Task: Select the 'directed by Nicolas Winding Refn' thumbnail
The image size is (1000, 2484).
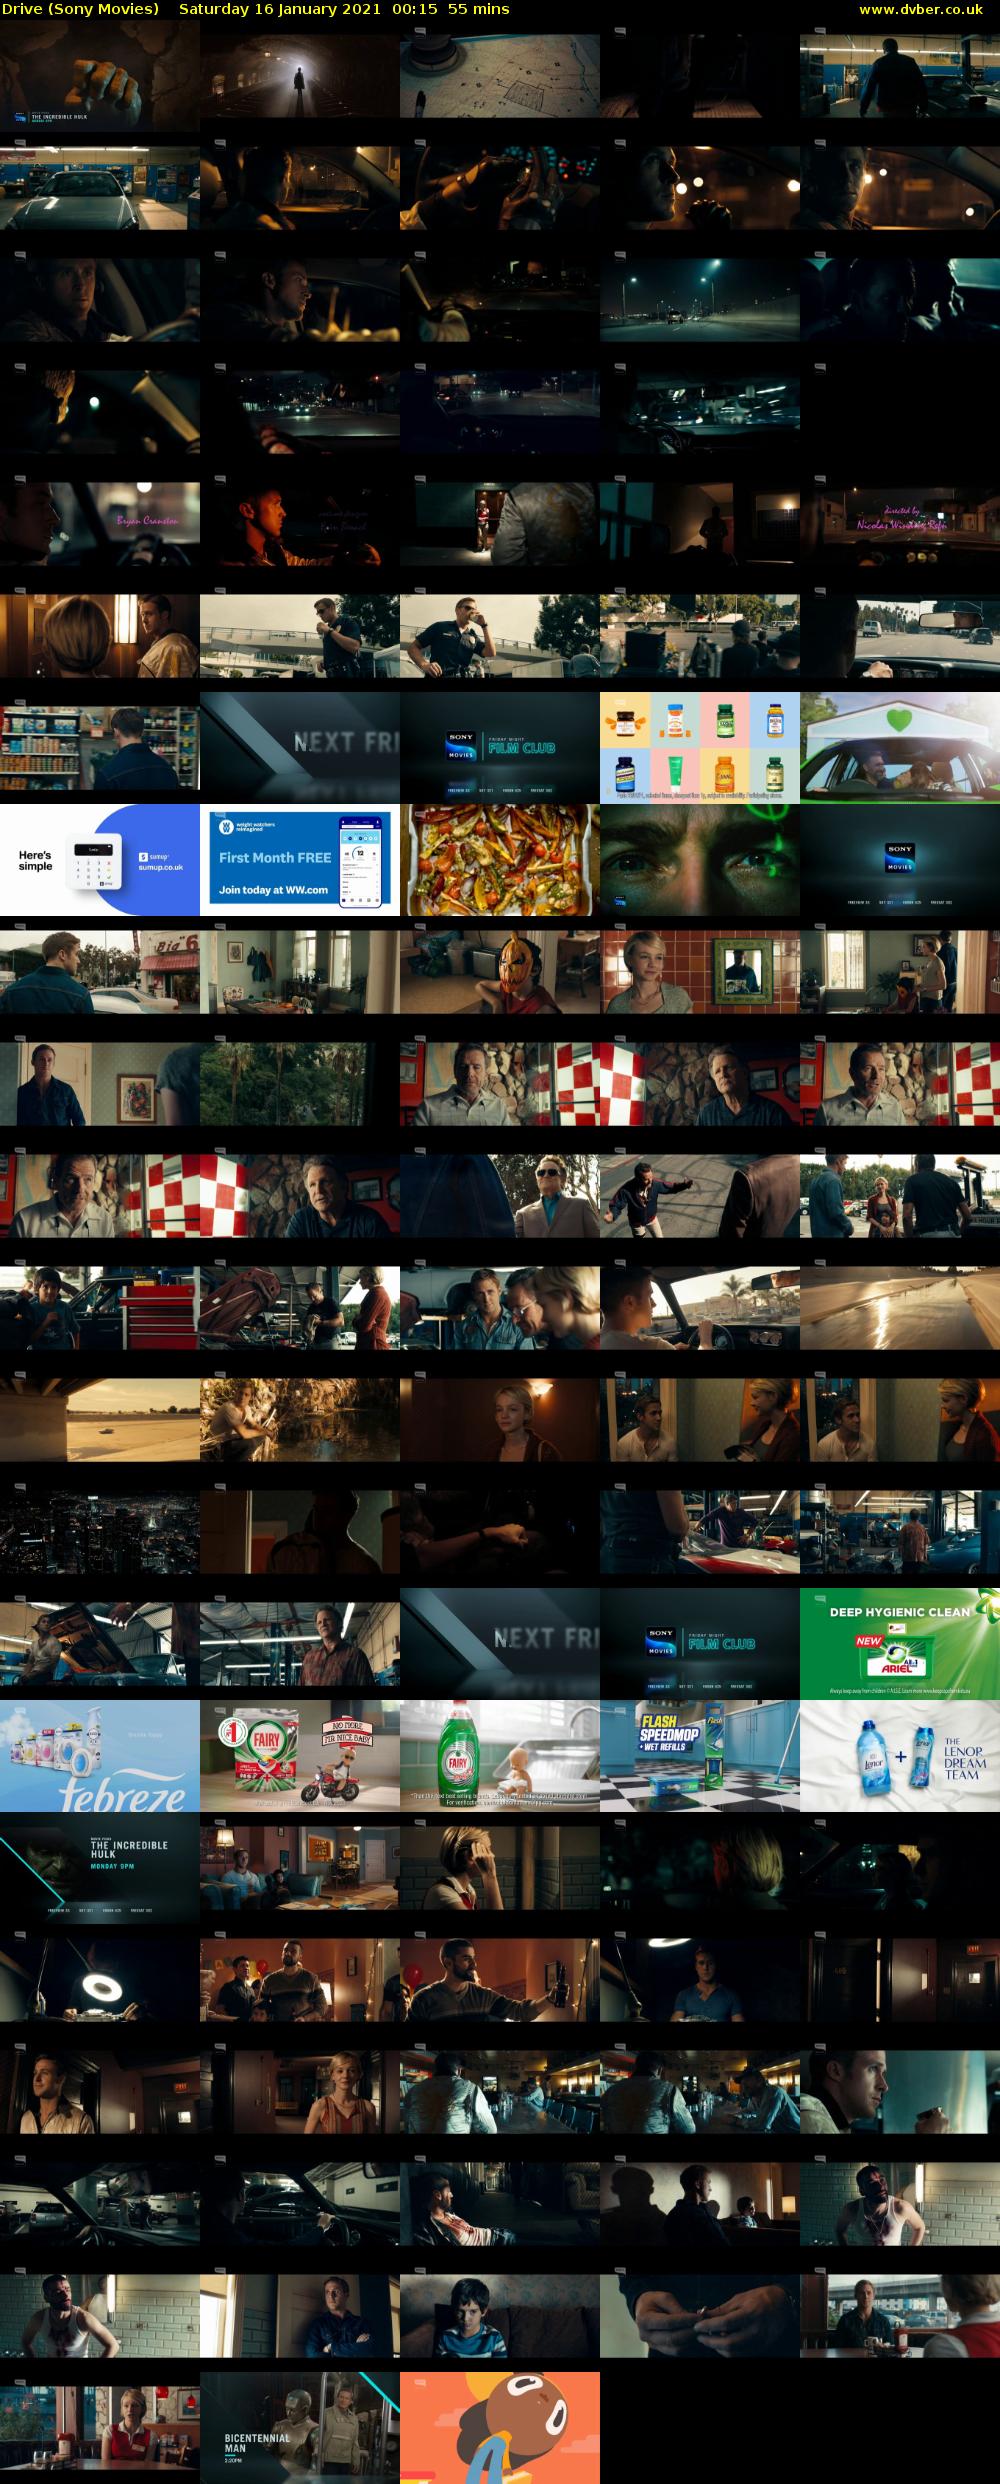Action: click(900, 524)
